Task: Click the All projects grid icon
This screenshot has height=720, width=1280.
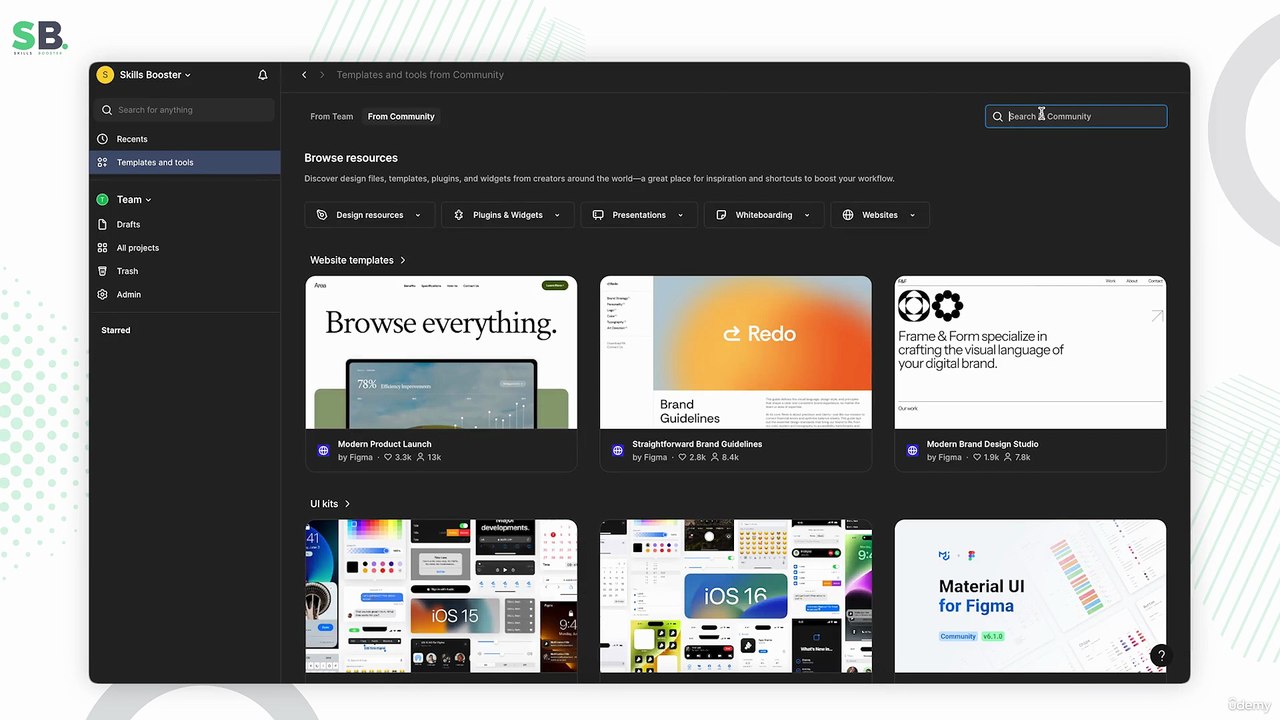Action: pos(102,248)
